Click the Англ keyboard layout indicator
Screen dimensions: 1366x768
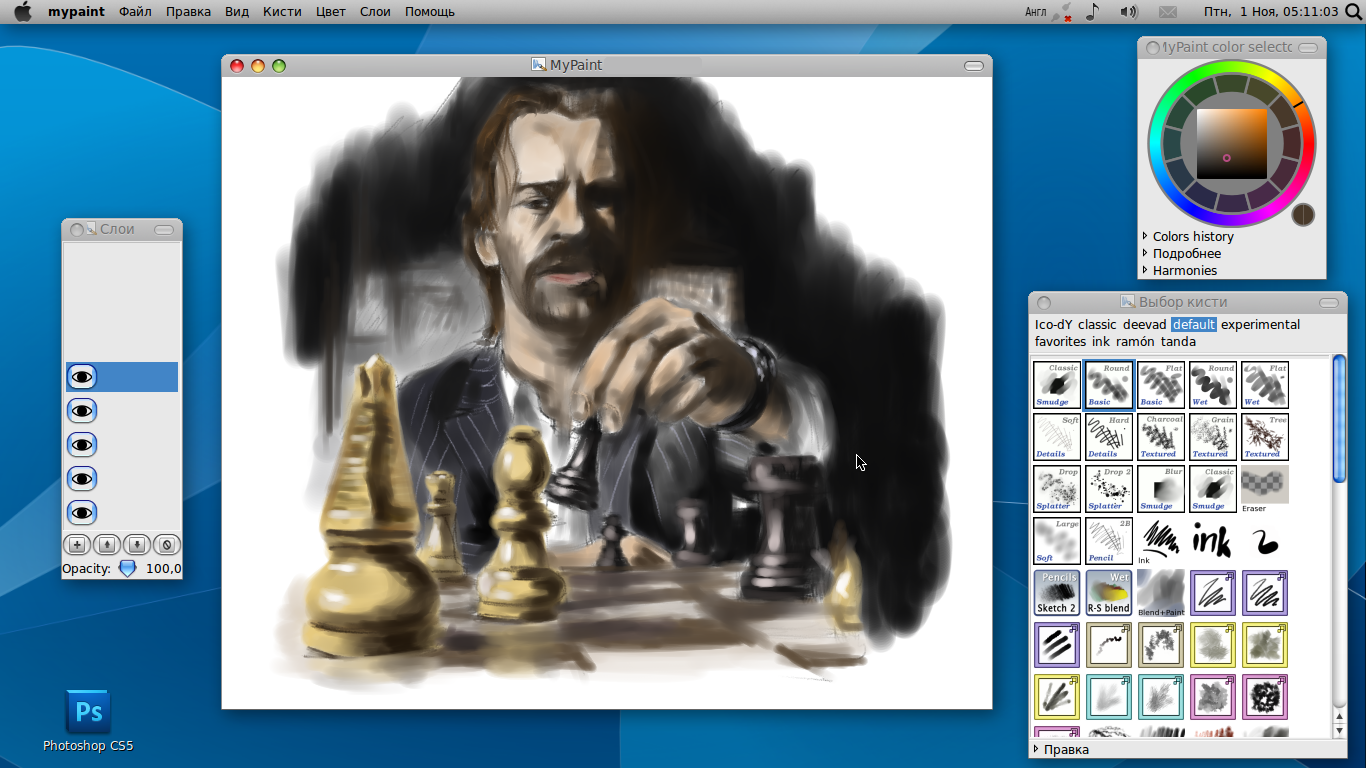click(1036, 12)
